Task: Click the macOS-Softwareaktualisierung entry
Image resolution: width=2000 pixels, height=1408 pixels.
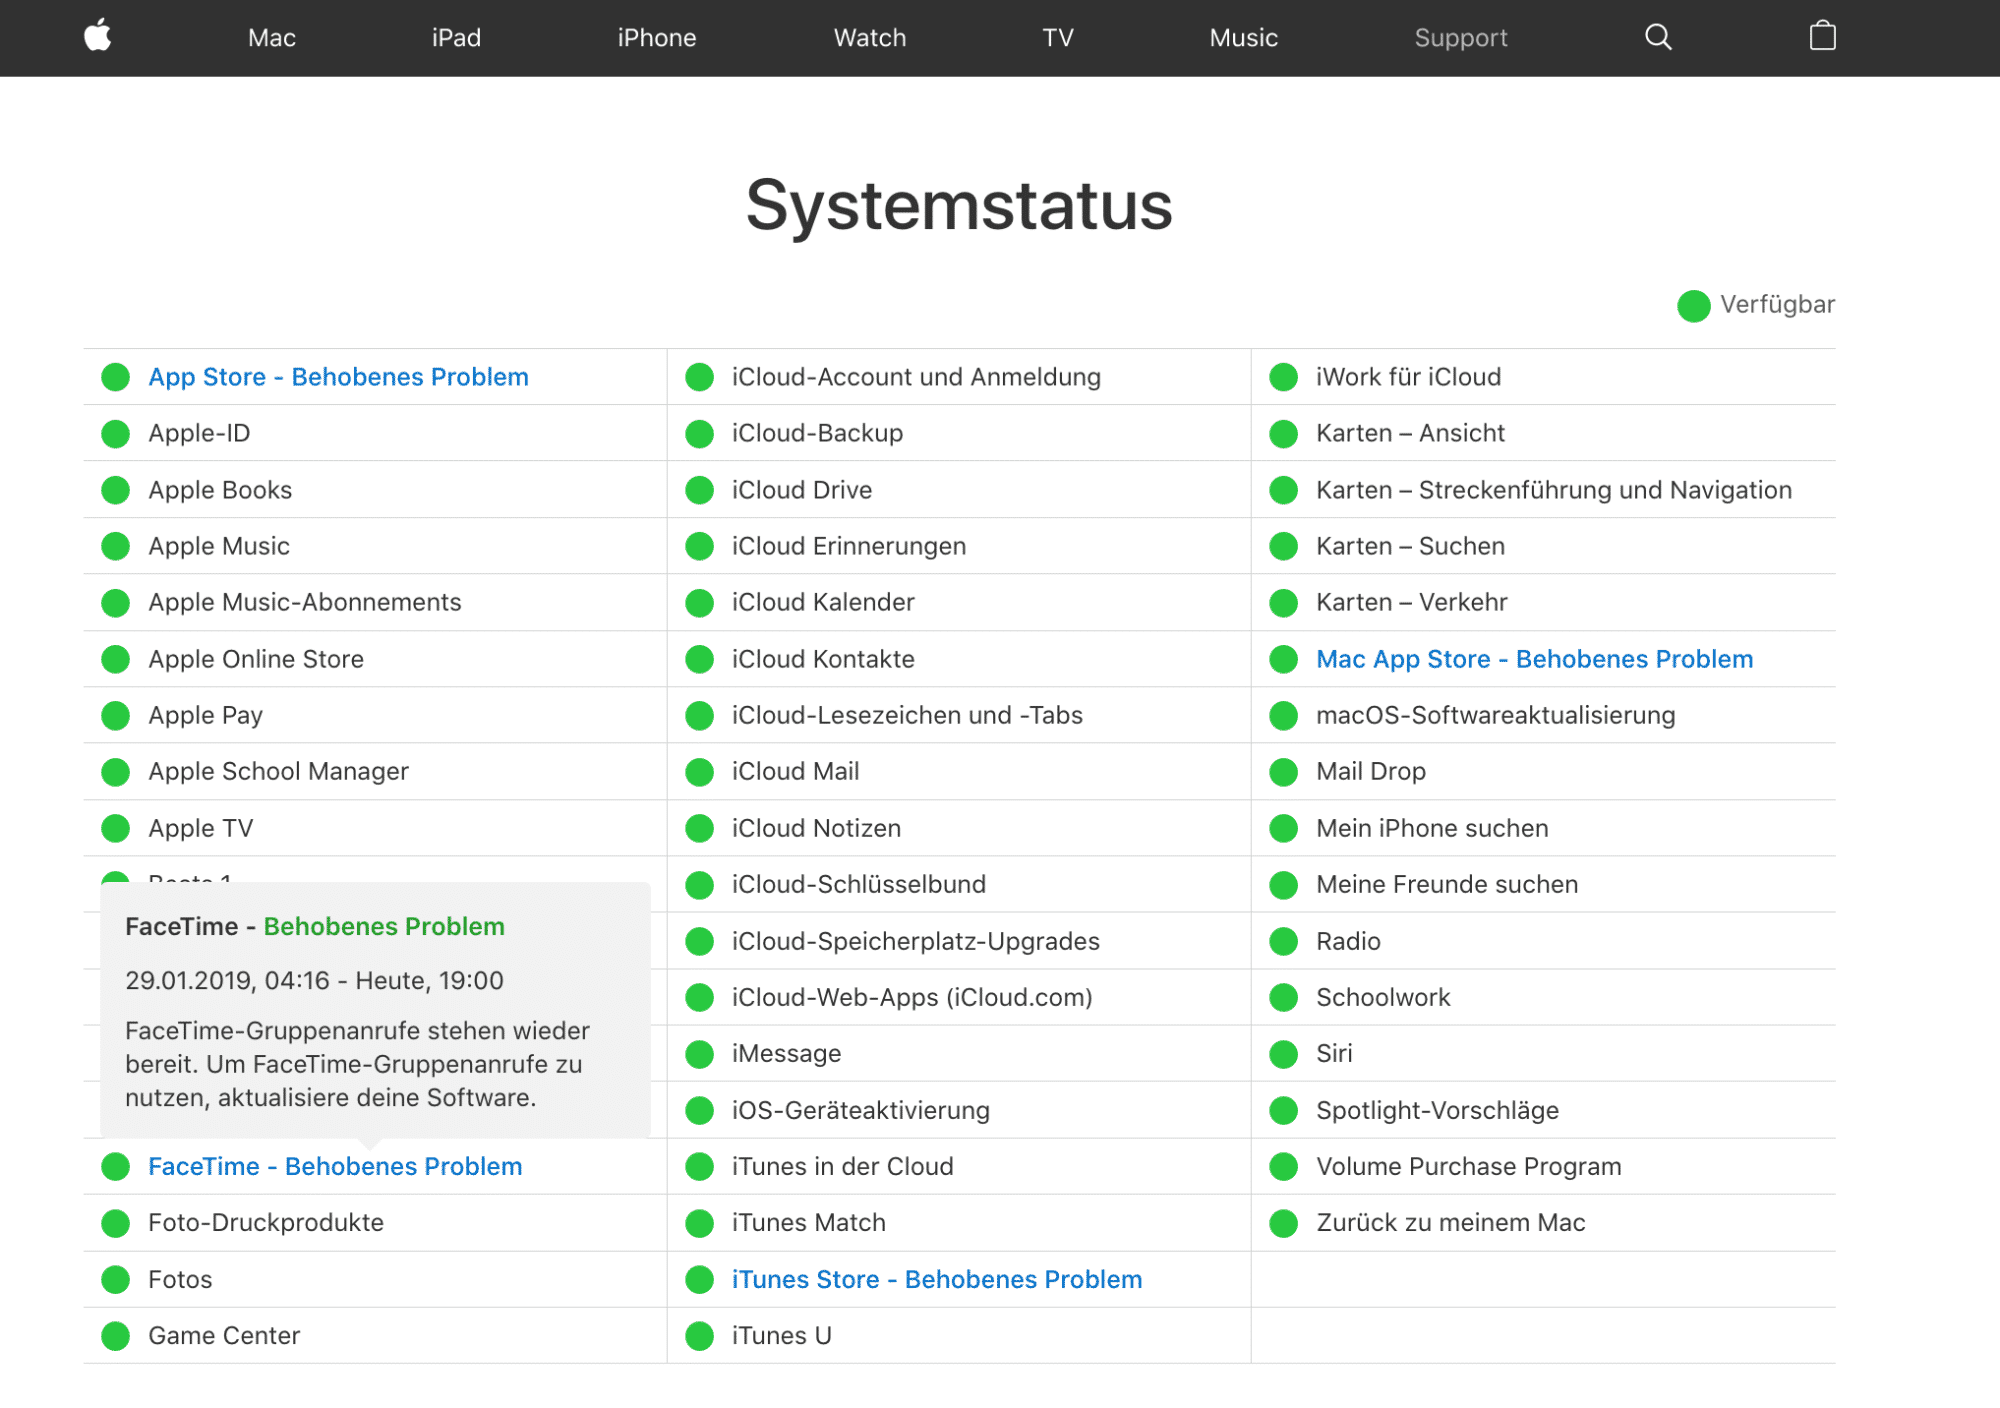Action: coord(1496,715)
